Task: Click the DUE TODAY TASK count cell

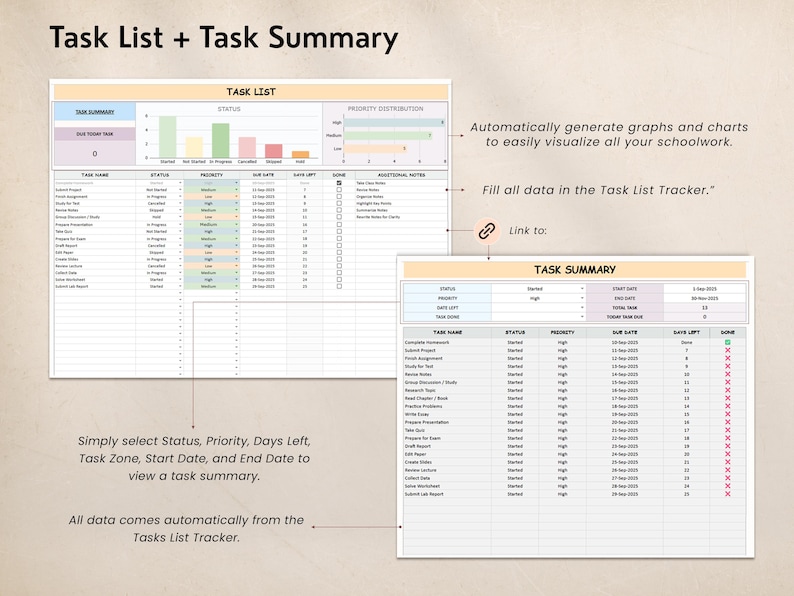Action: click(95, 153)
